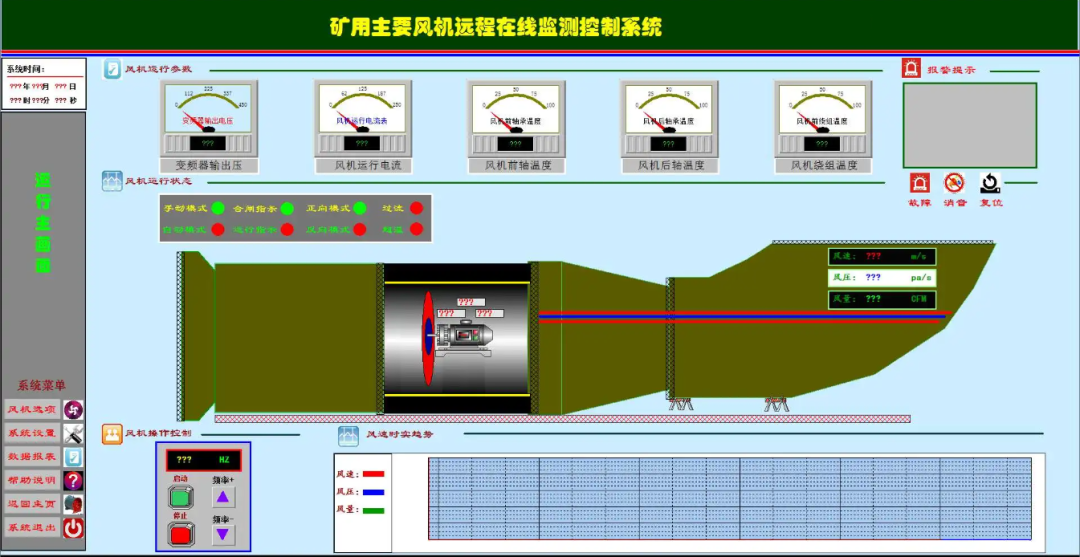
Task: Toggle the 反向模式 red indicator light
Action: tap(359, 230)
